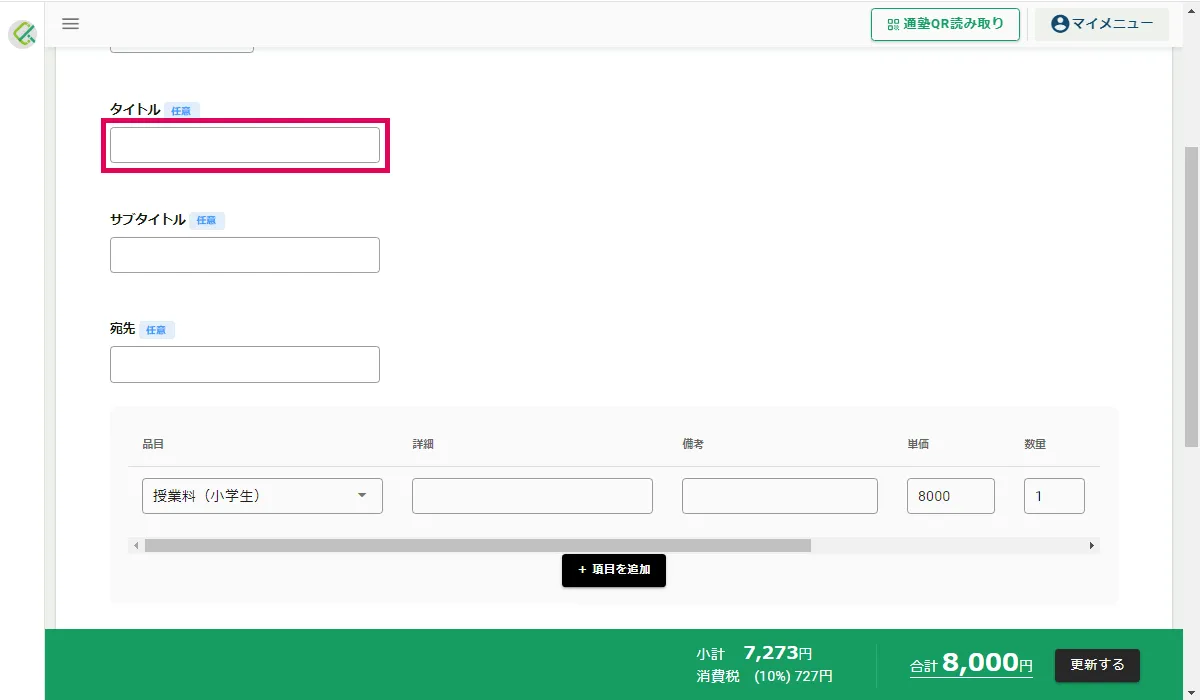Screen dimensions: 1200x700
Task: Click the ＋項目を追加 button
Action: (x=614, y=570)
